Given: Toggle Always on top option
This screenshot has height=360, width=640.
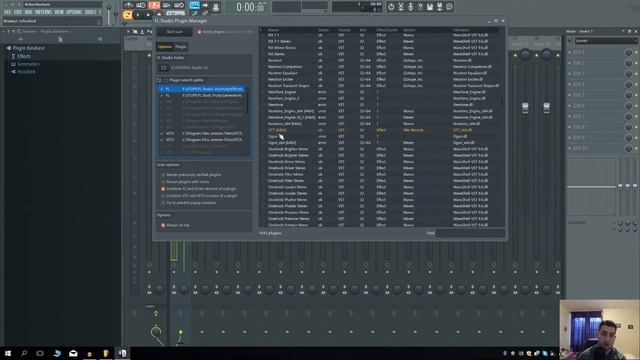Looking at the screenshot, I should 163,225.
